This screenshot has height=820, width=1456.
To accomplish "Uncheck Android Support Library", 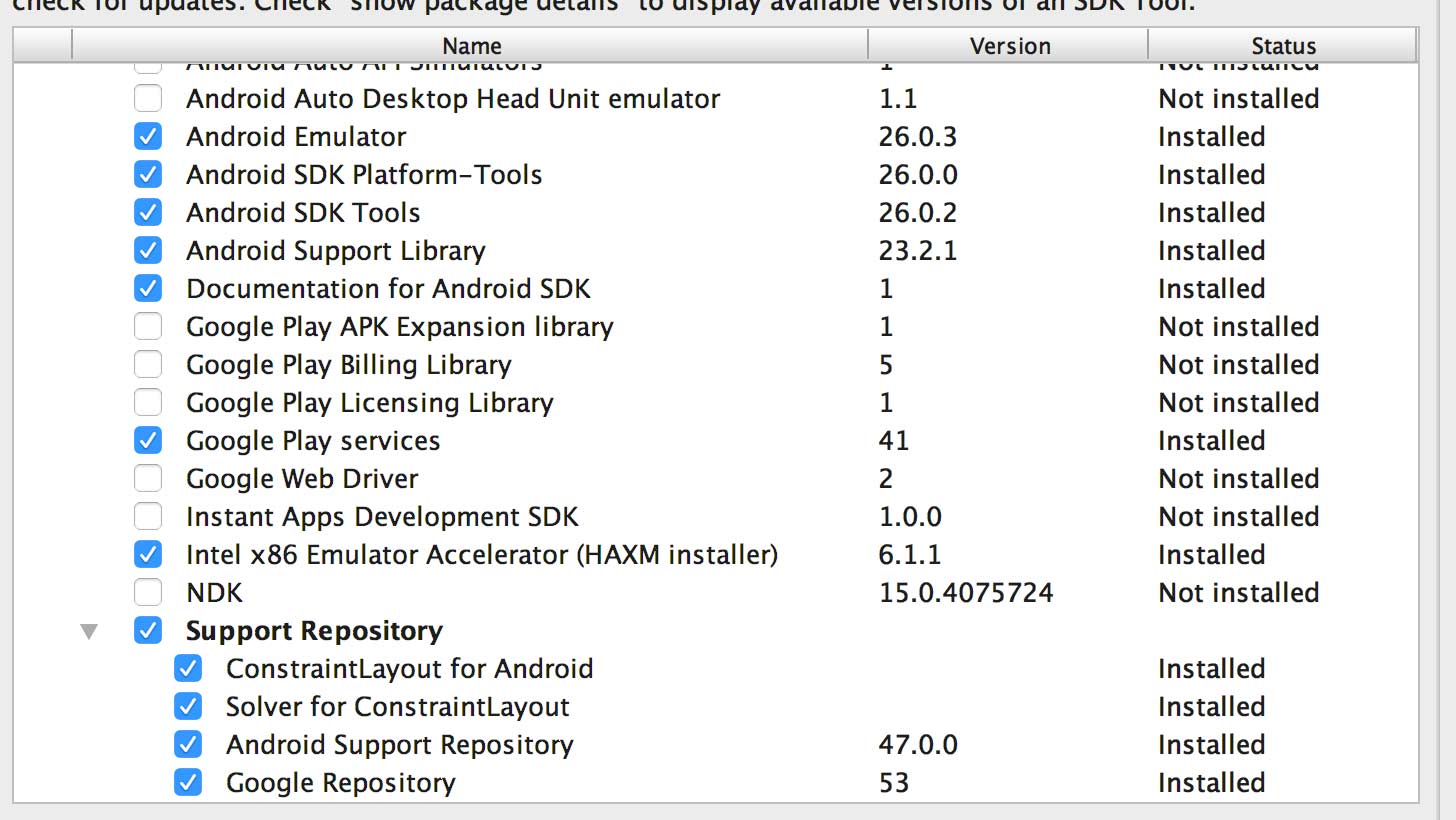I will [148, 251].
